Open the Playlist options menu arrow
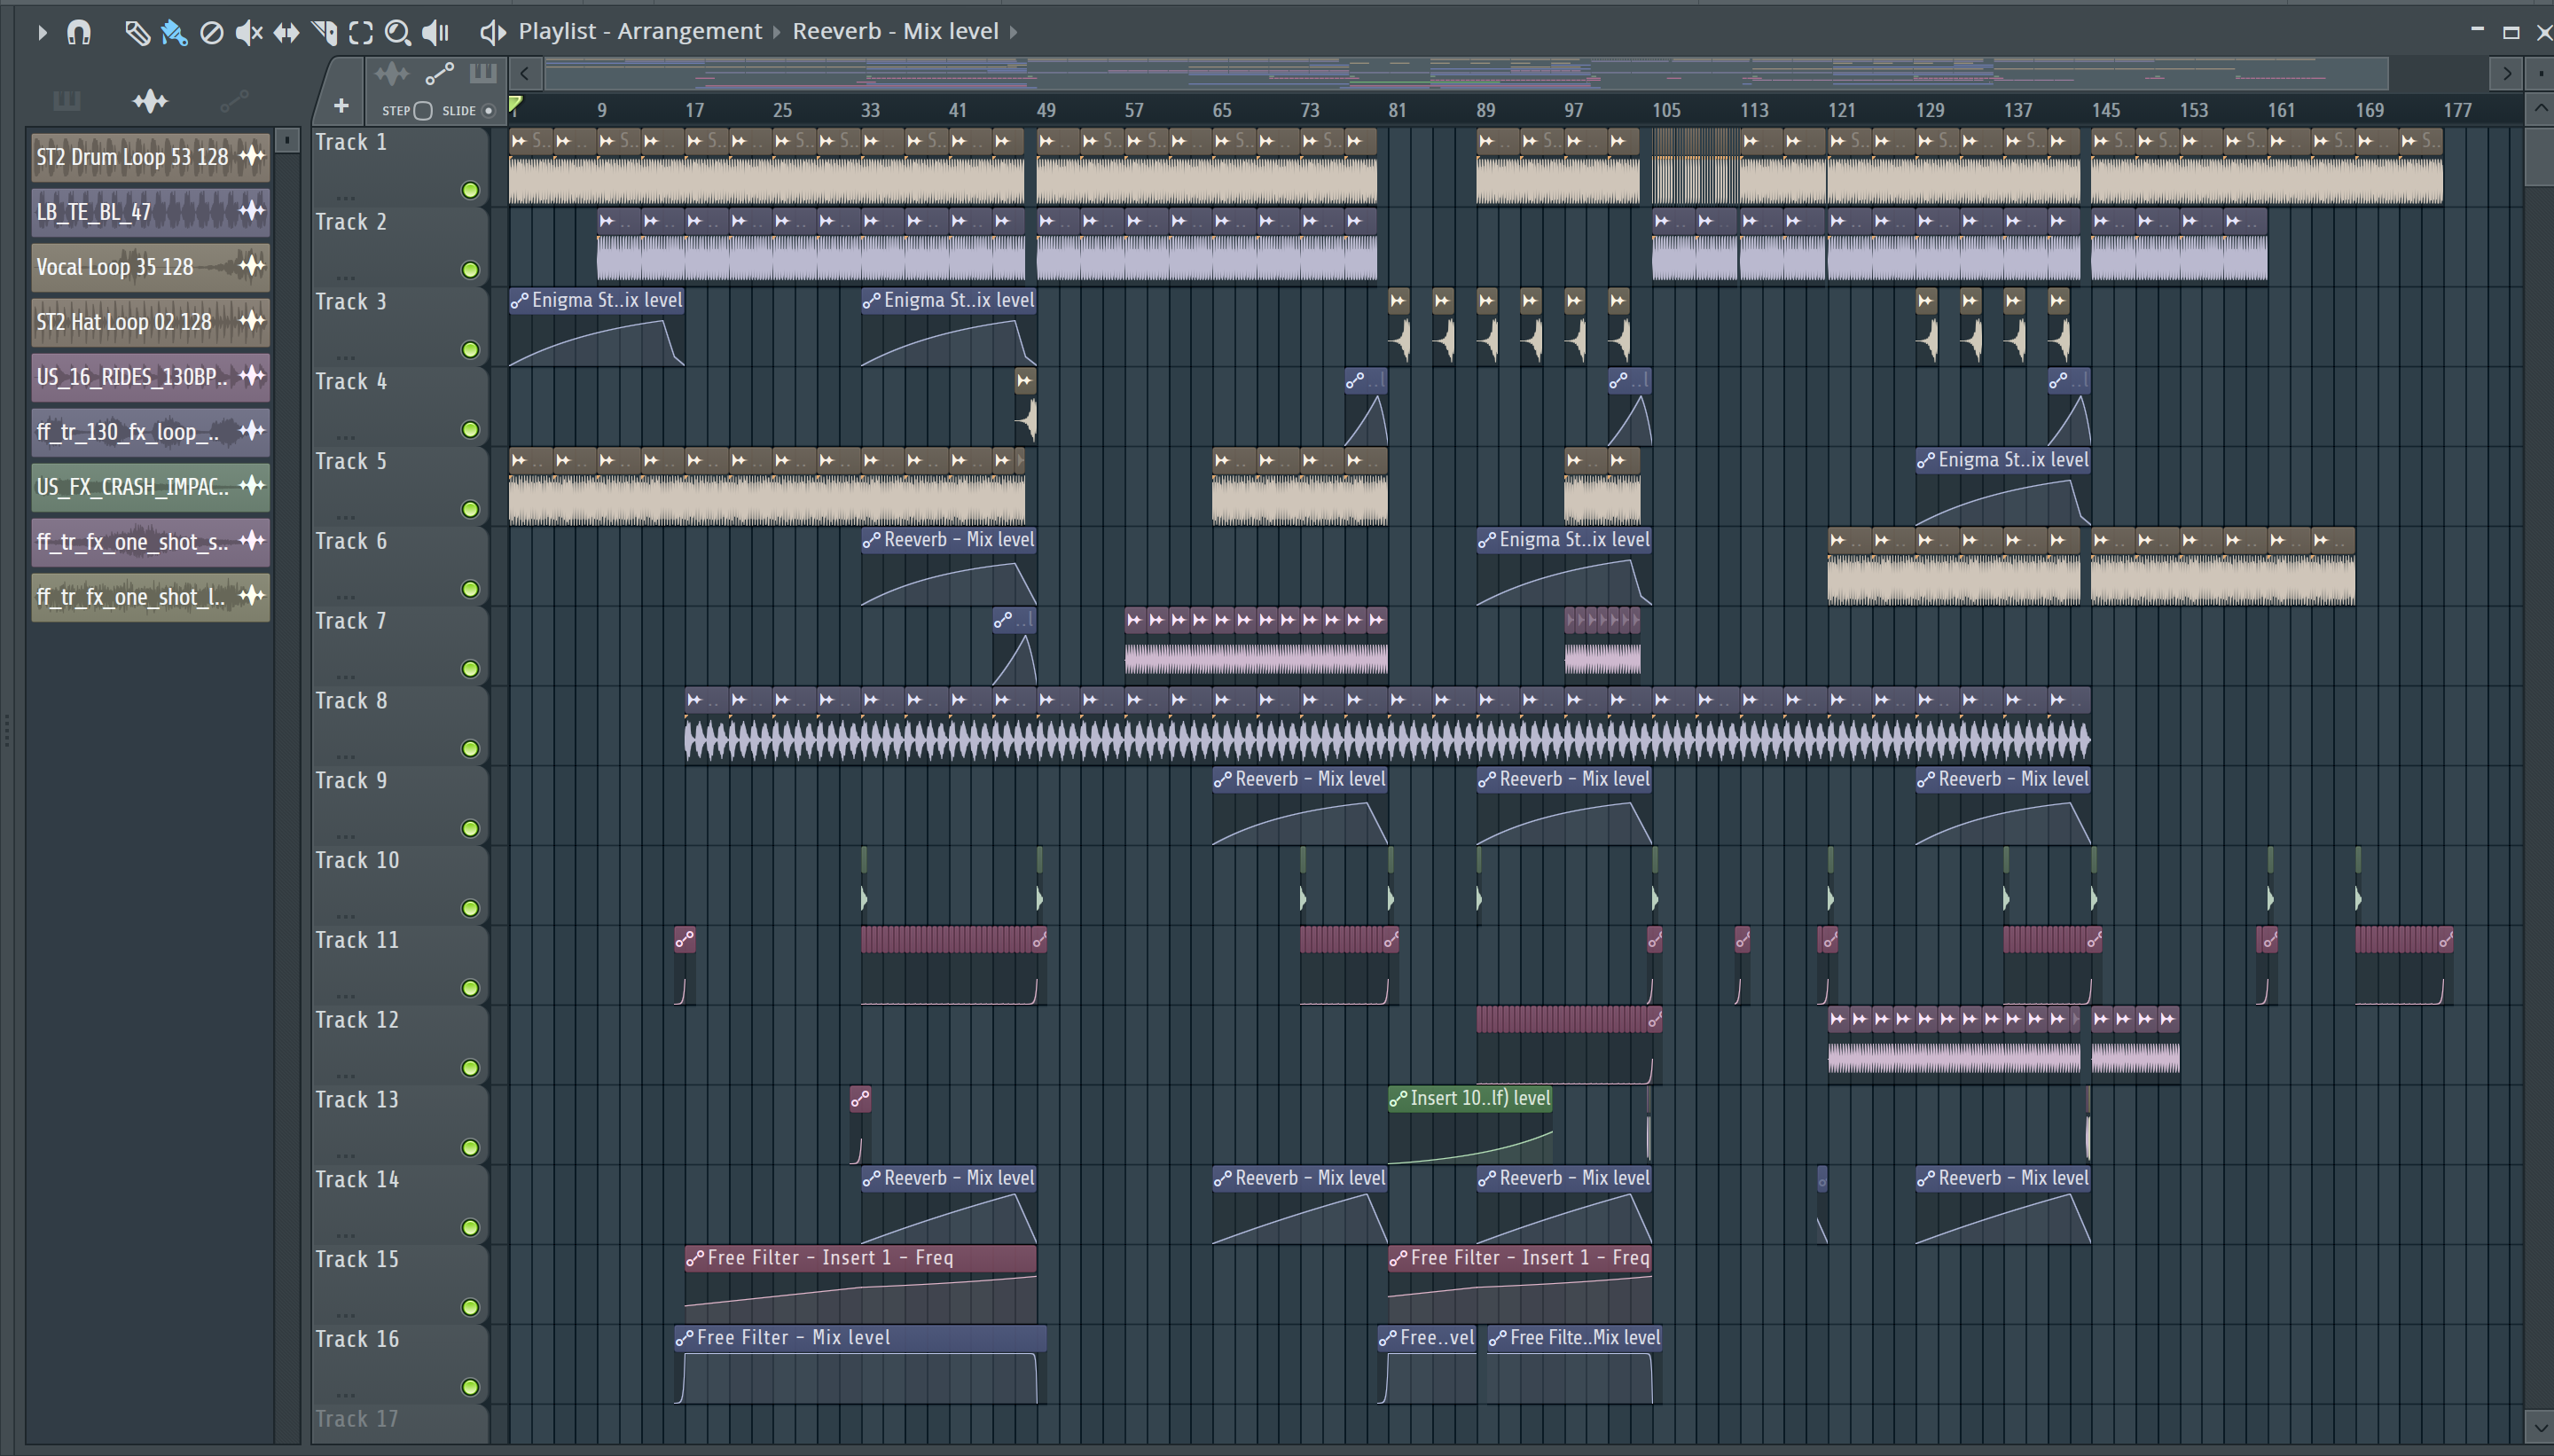Screen dimensions: 2554x1456 [41, 32]
